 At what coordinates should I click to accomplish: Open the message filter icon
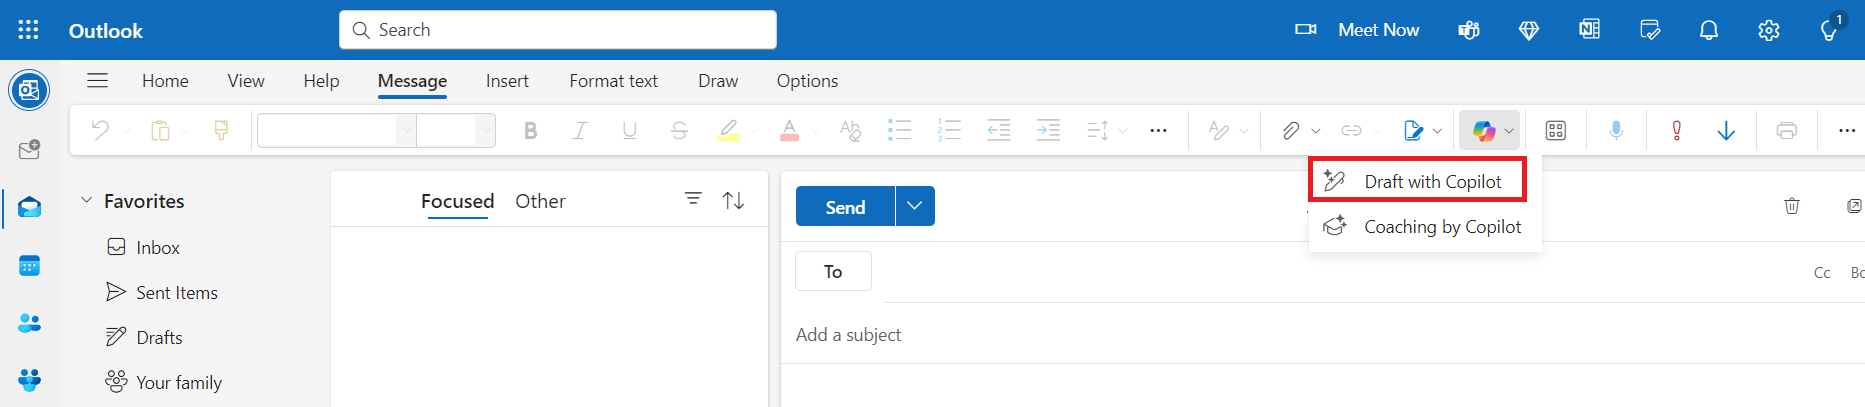693,199
